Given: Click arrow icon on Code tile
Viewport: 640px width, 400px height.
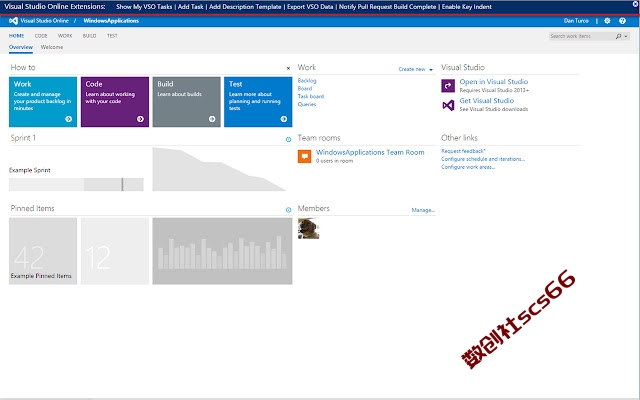Looking at the screenshot, I should pyautogui.click(x=140, y=119).
